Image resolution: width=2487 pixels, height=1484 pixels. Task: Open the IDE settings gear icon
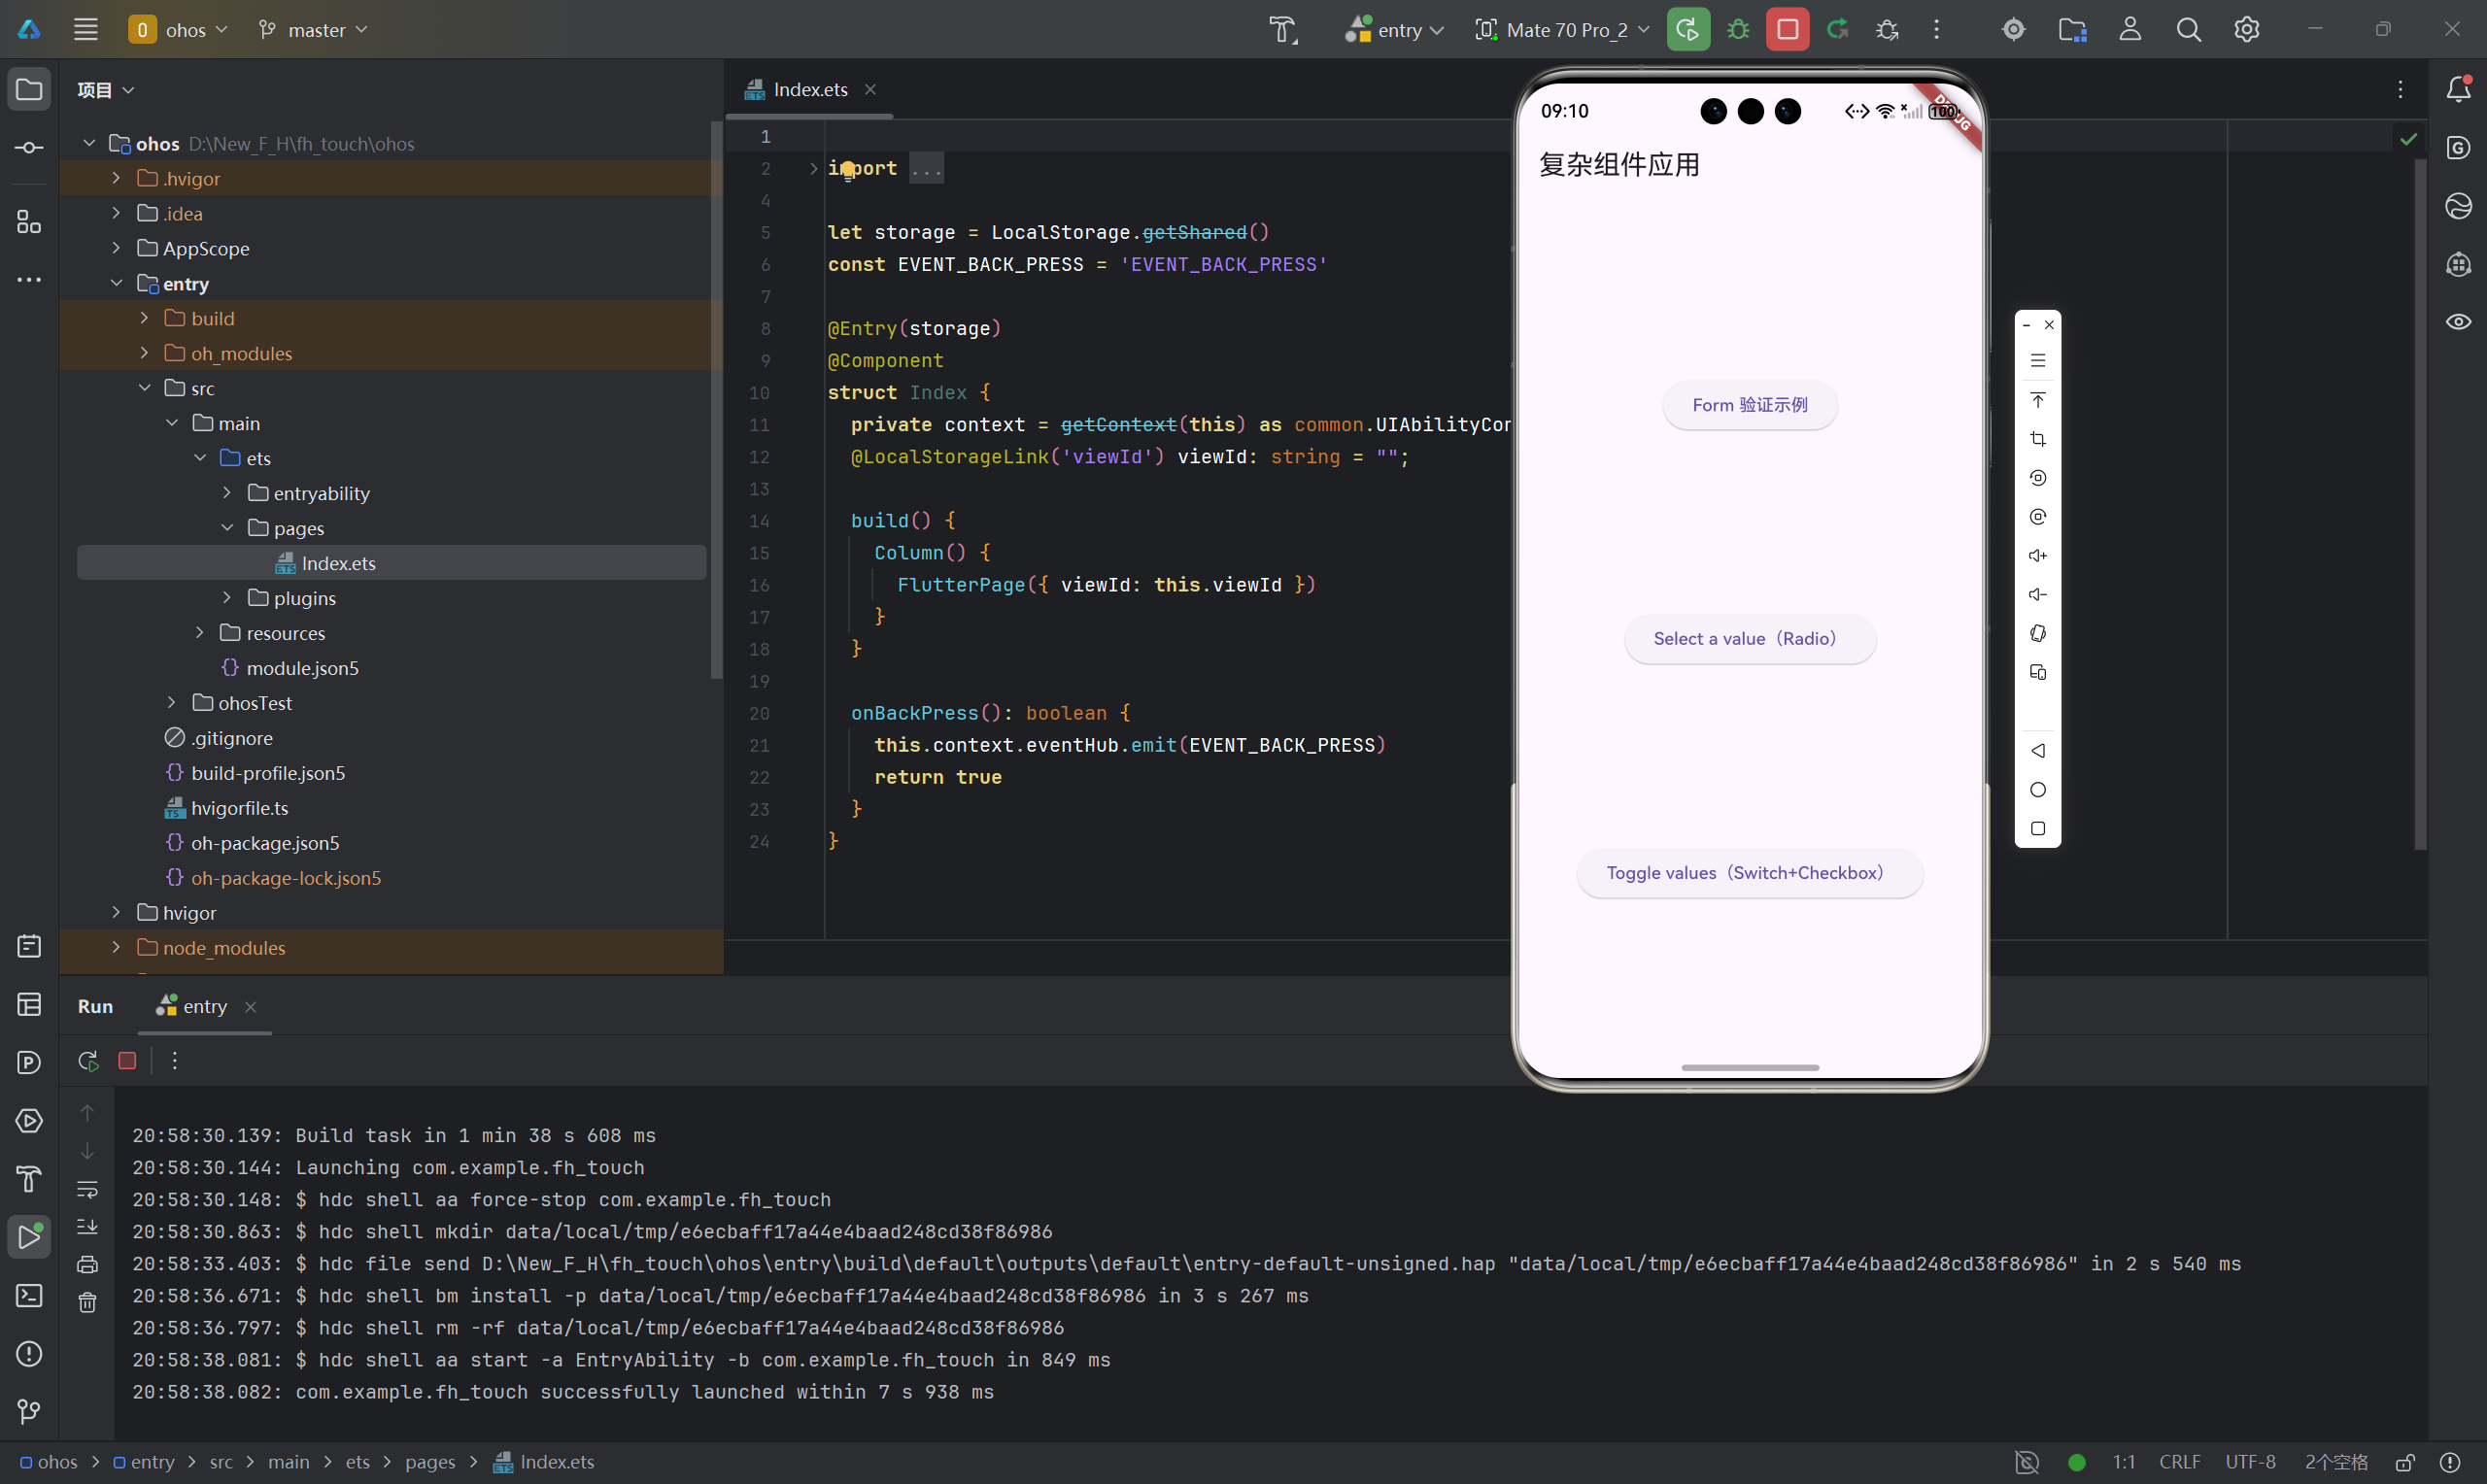point(2246,30)
